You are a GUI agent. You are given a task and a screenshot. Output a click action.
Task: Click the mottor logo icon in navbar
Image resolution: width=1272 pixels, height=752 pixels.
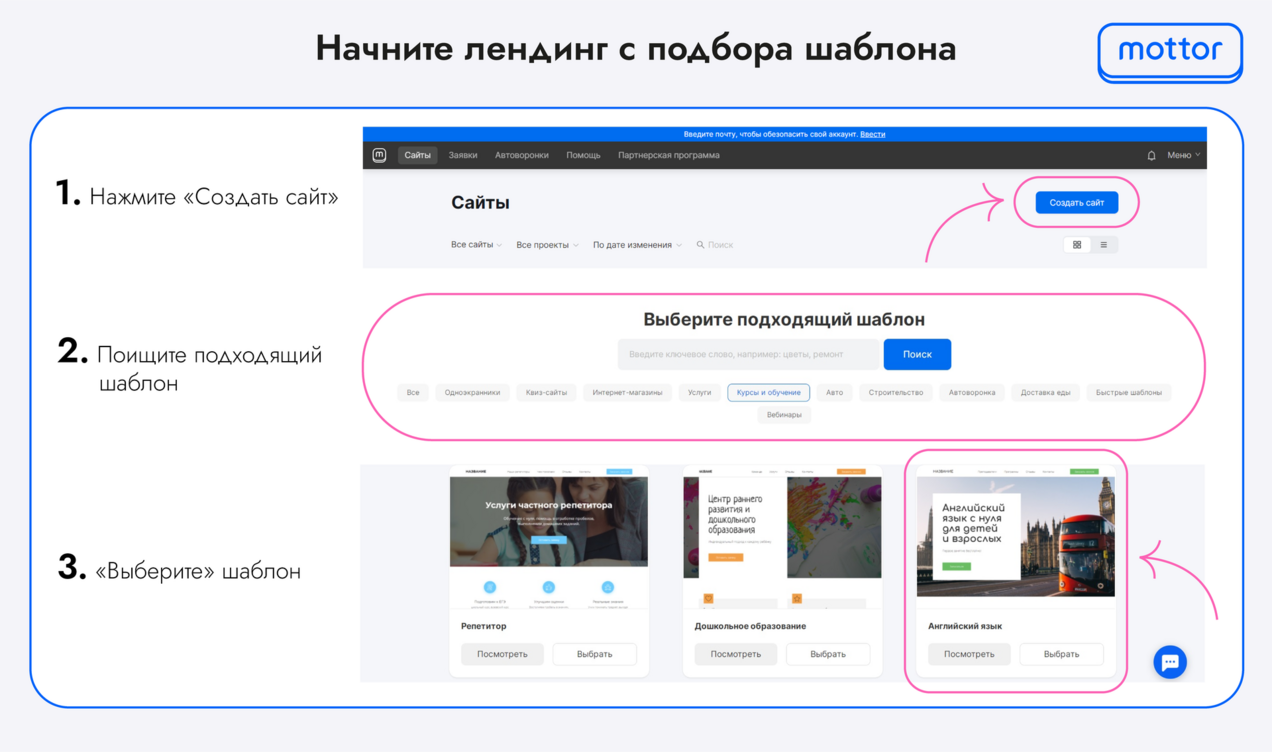pyautogui.click(x=379, y=155)
